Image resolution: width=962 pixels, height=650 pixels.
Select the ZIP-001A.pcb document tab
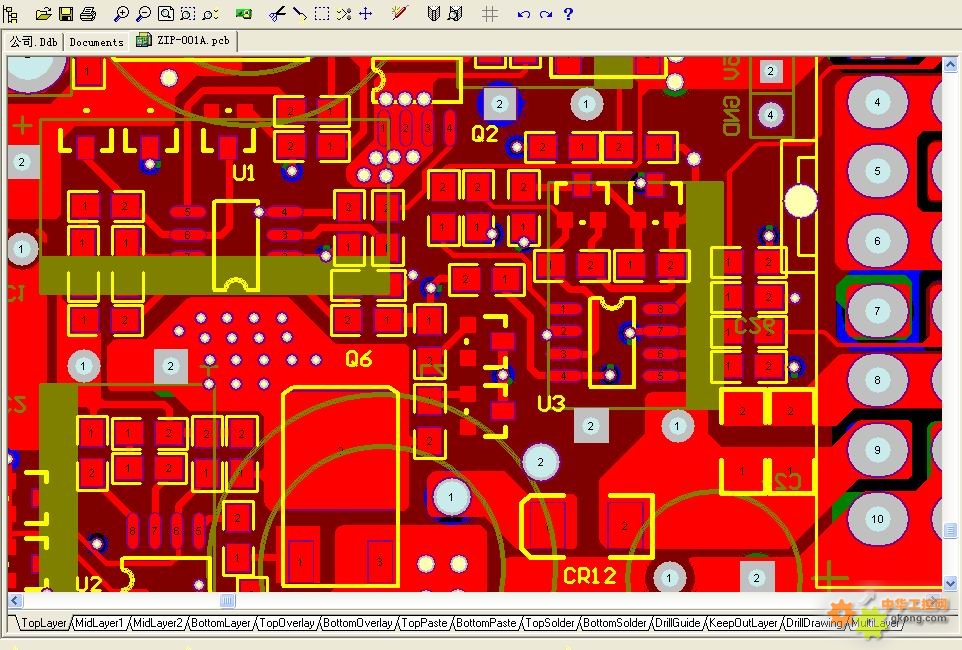click(184, 41)
